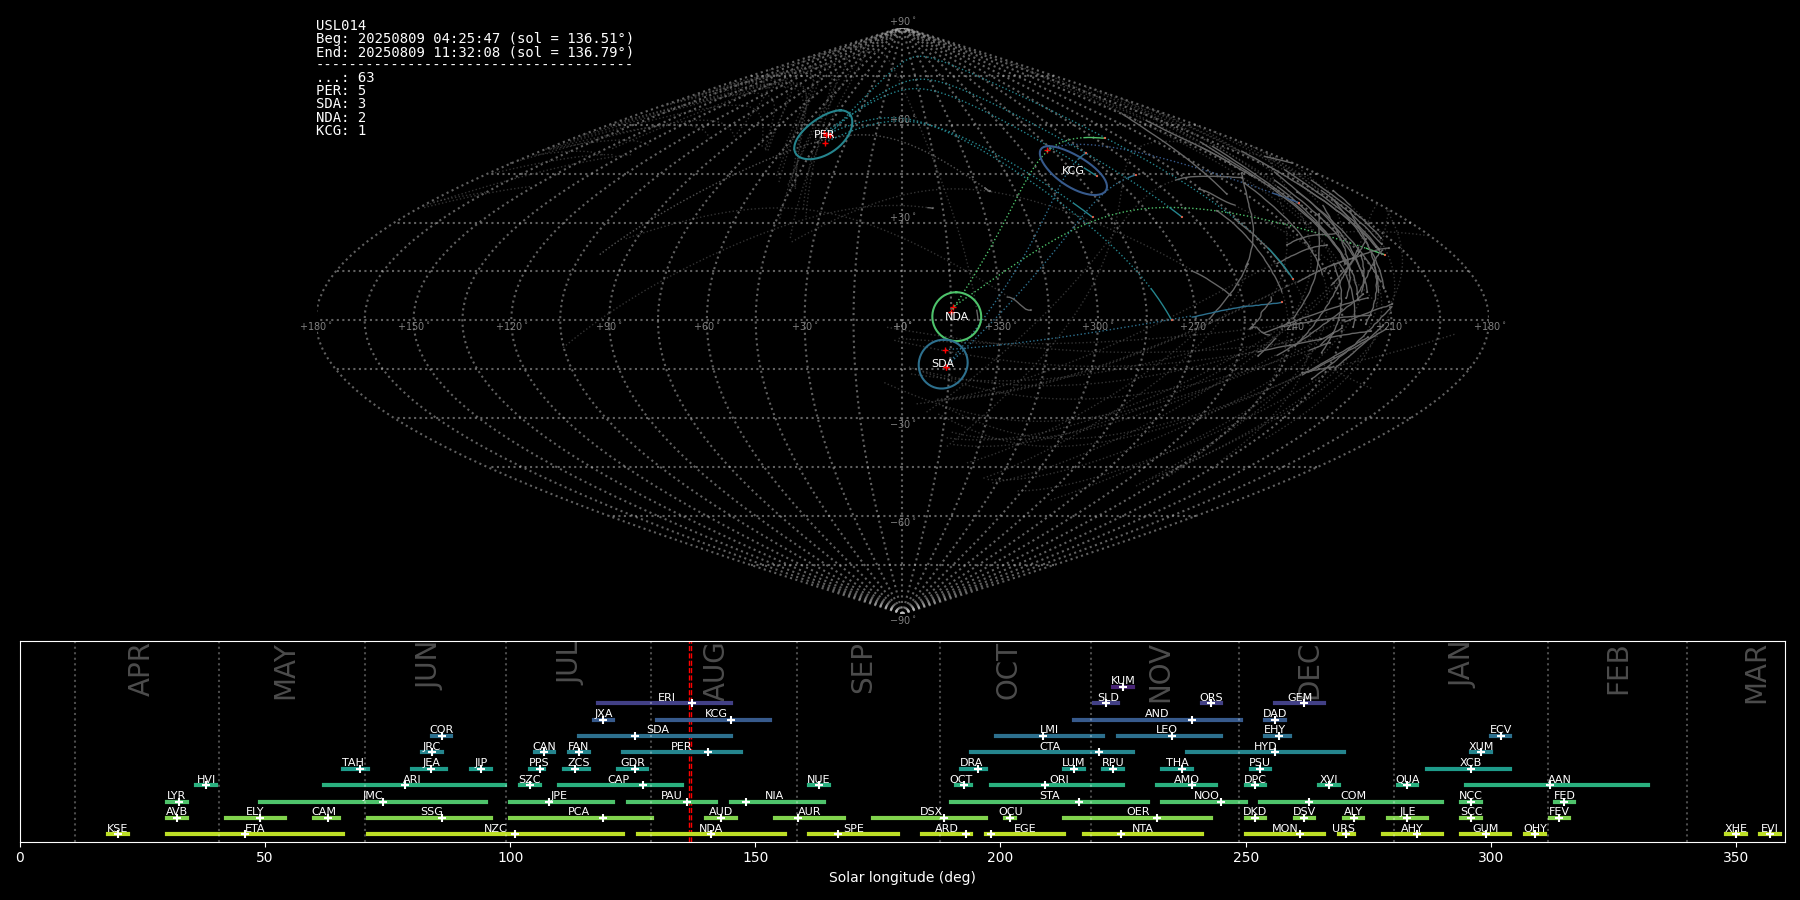Click the SEP month label in the timeline

click(x=862, y=669)
